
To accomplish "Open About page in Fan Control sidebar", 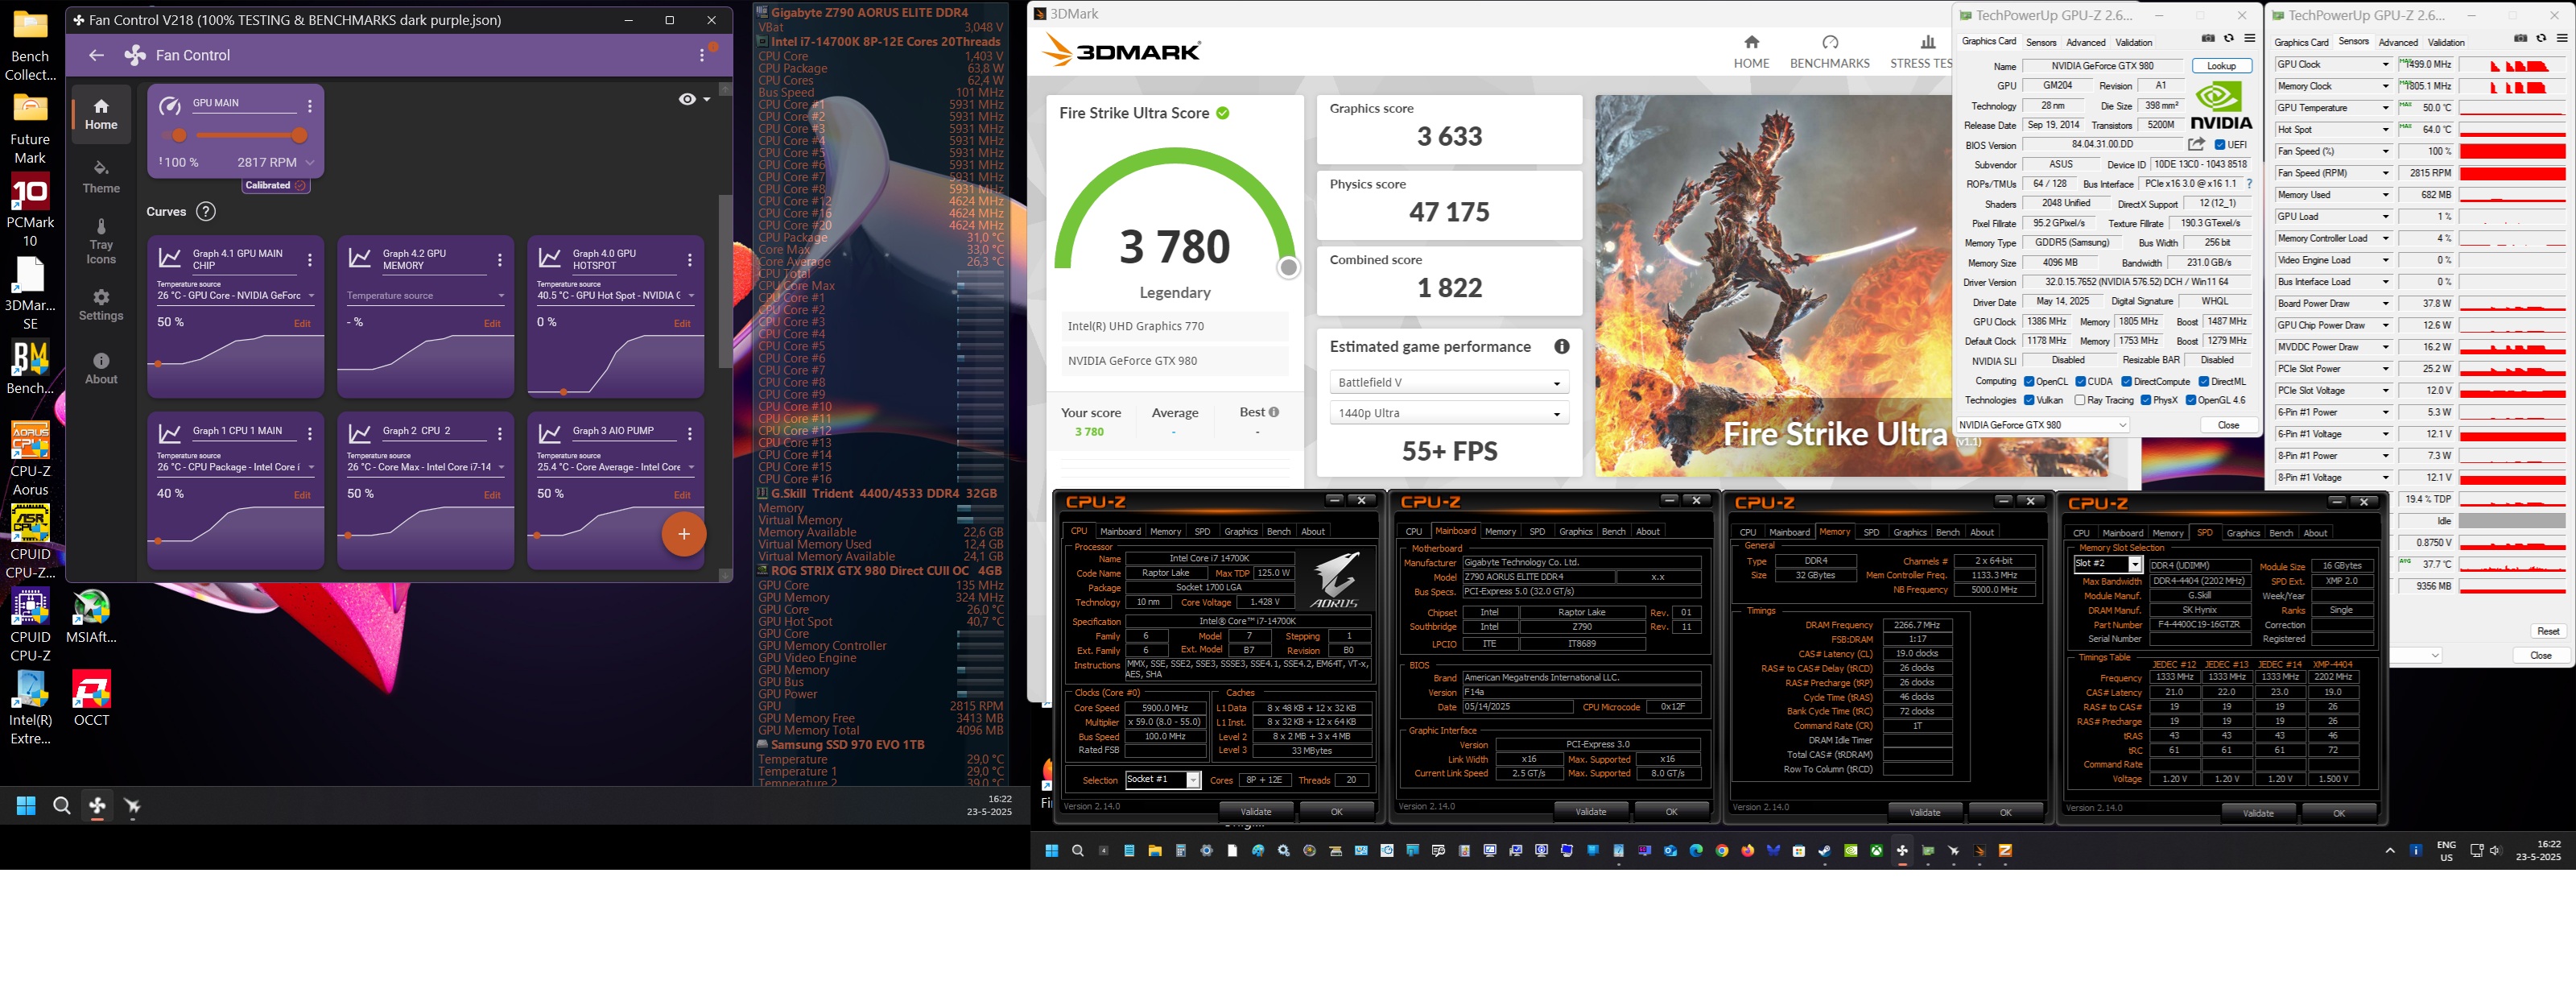I will click(101, 368).
